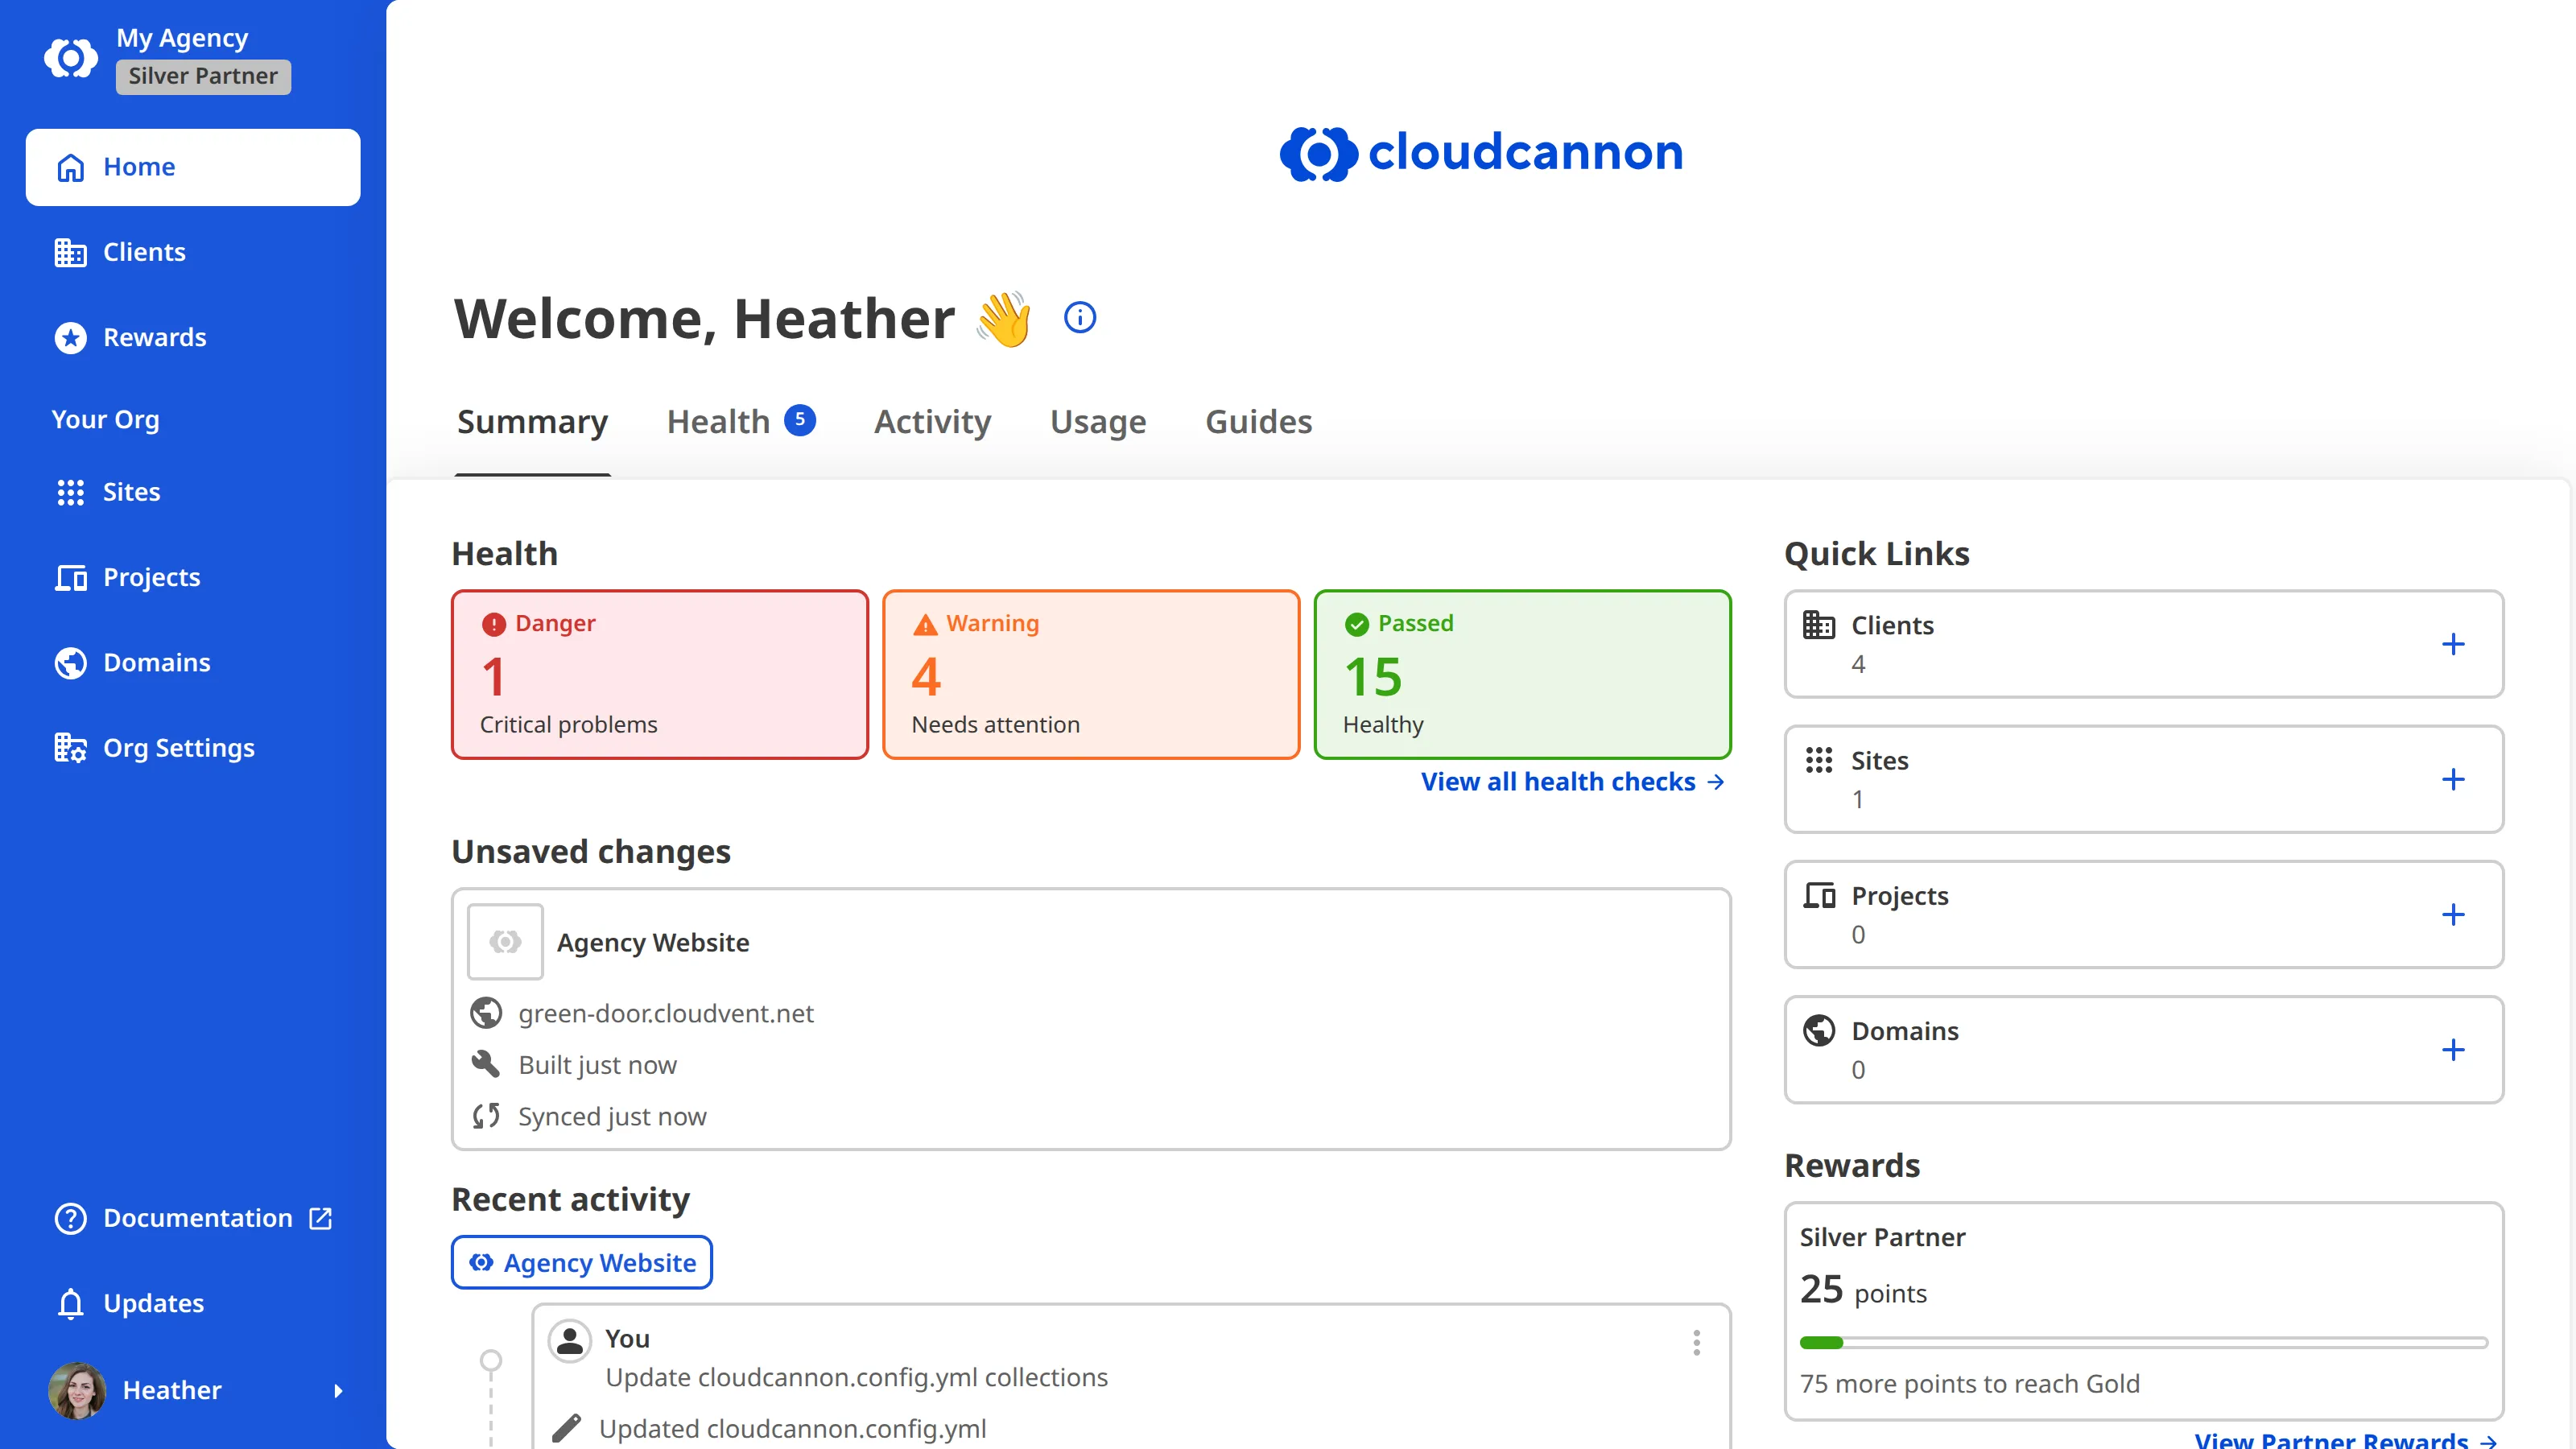Open the Projects quick link card
2576x1449 pixels.
[x=2144, y=914]
